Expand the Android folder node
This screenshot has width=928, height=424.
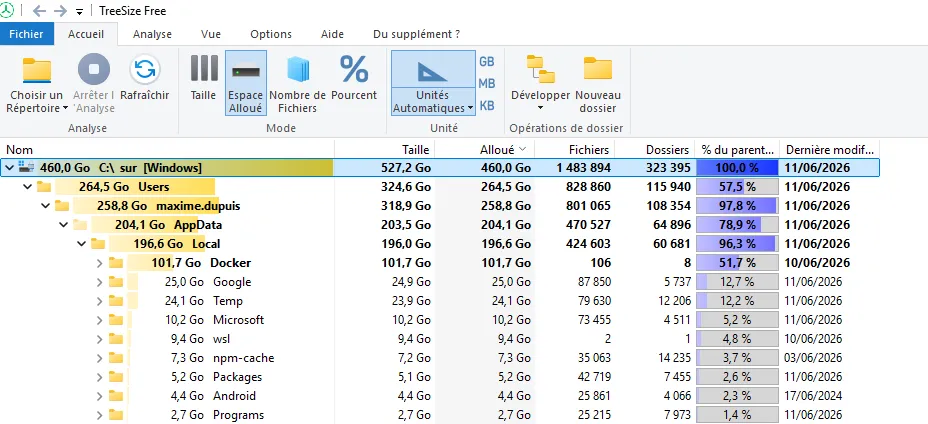point(99,396)
